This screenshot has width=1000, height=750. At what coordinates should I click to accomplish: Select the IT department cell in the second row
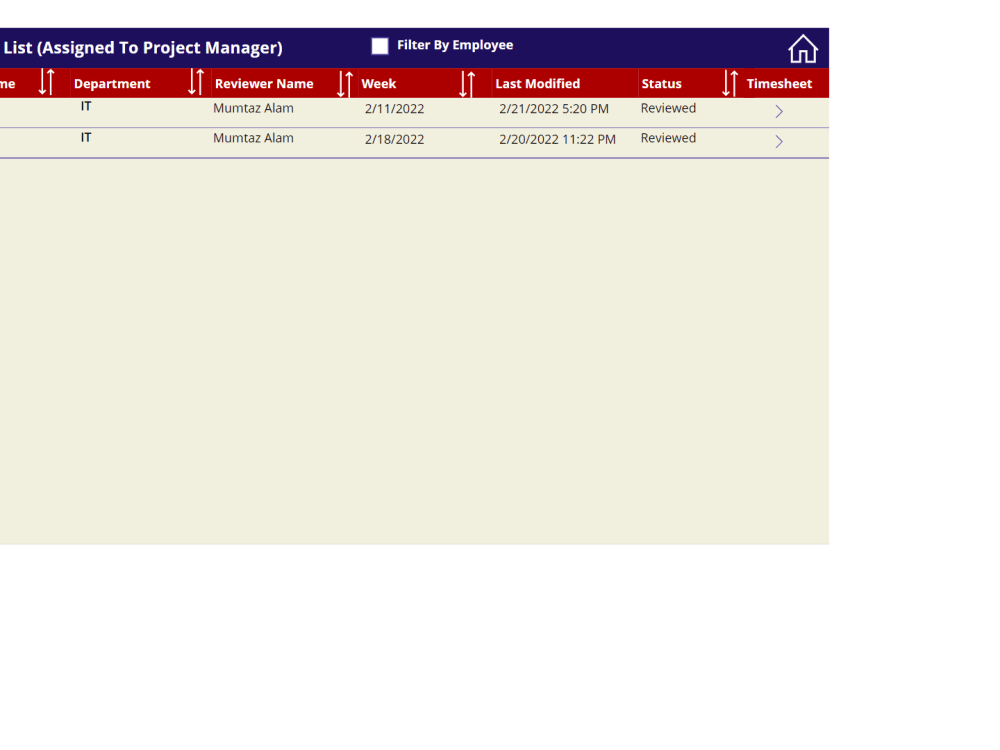click(x=86, y=138)
